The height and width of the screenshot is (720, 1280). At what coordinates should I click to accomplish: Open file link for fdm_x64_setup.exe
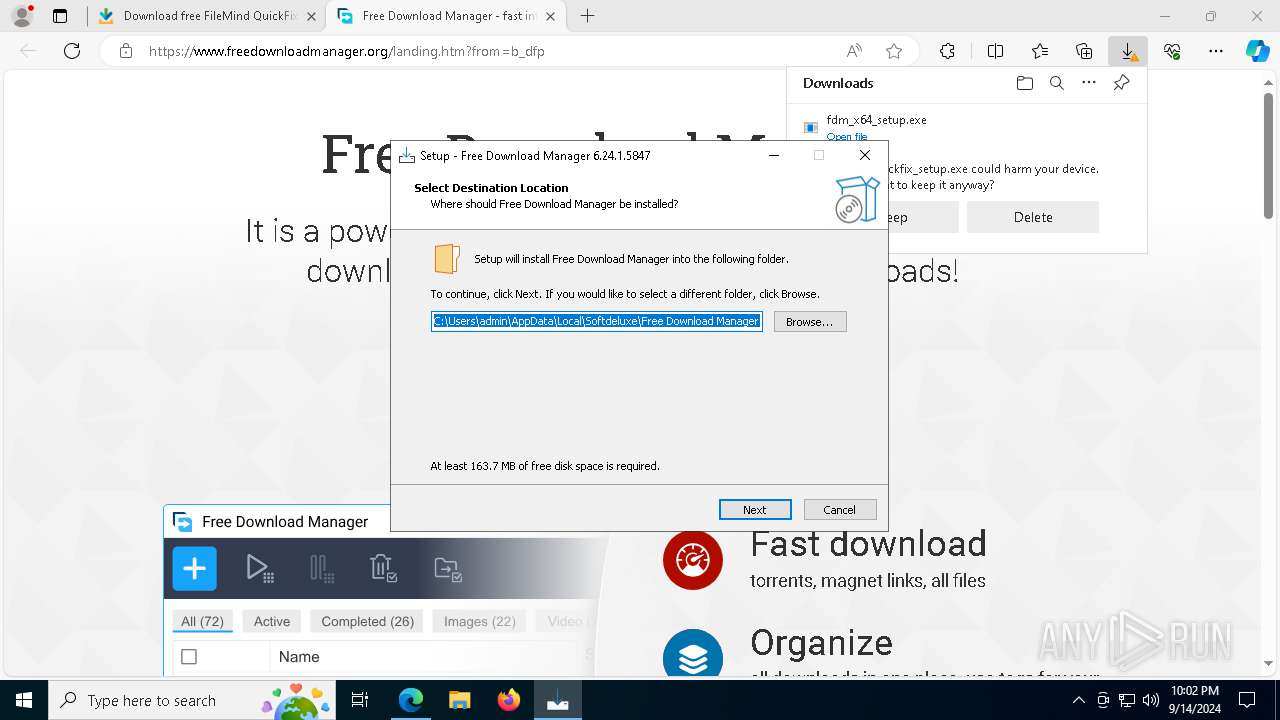(x=847, y=137)
